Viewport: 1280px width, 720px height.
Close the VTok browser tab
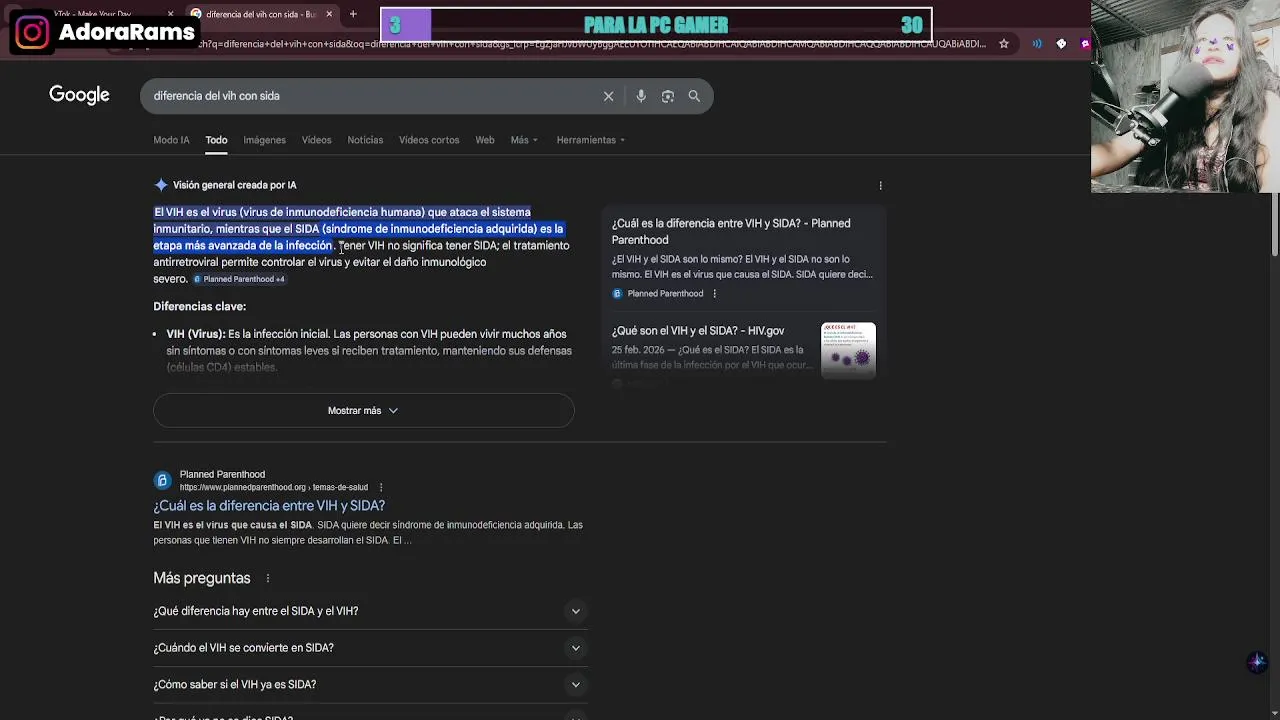click(x=170, y=14)
